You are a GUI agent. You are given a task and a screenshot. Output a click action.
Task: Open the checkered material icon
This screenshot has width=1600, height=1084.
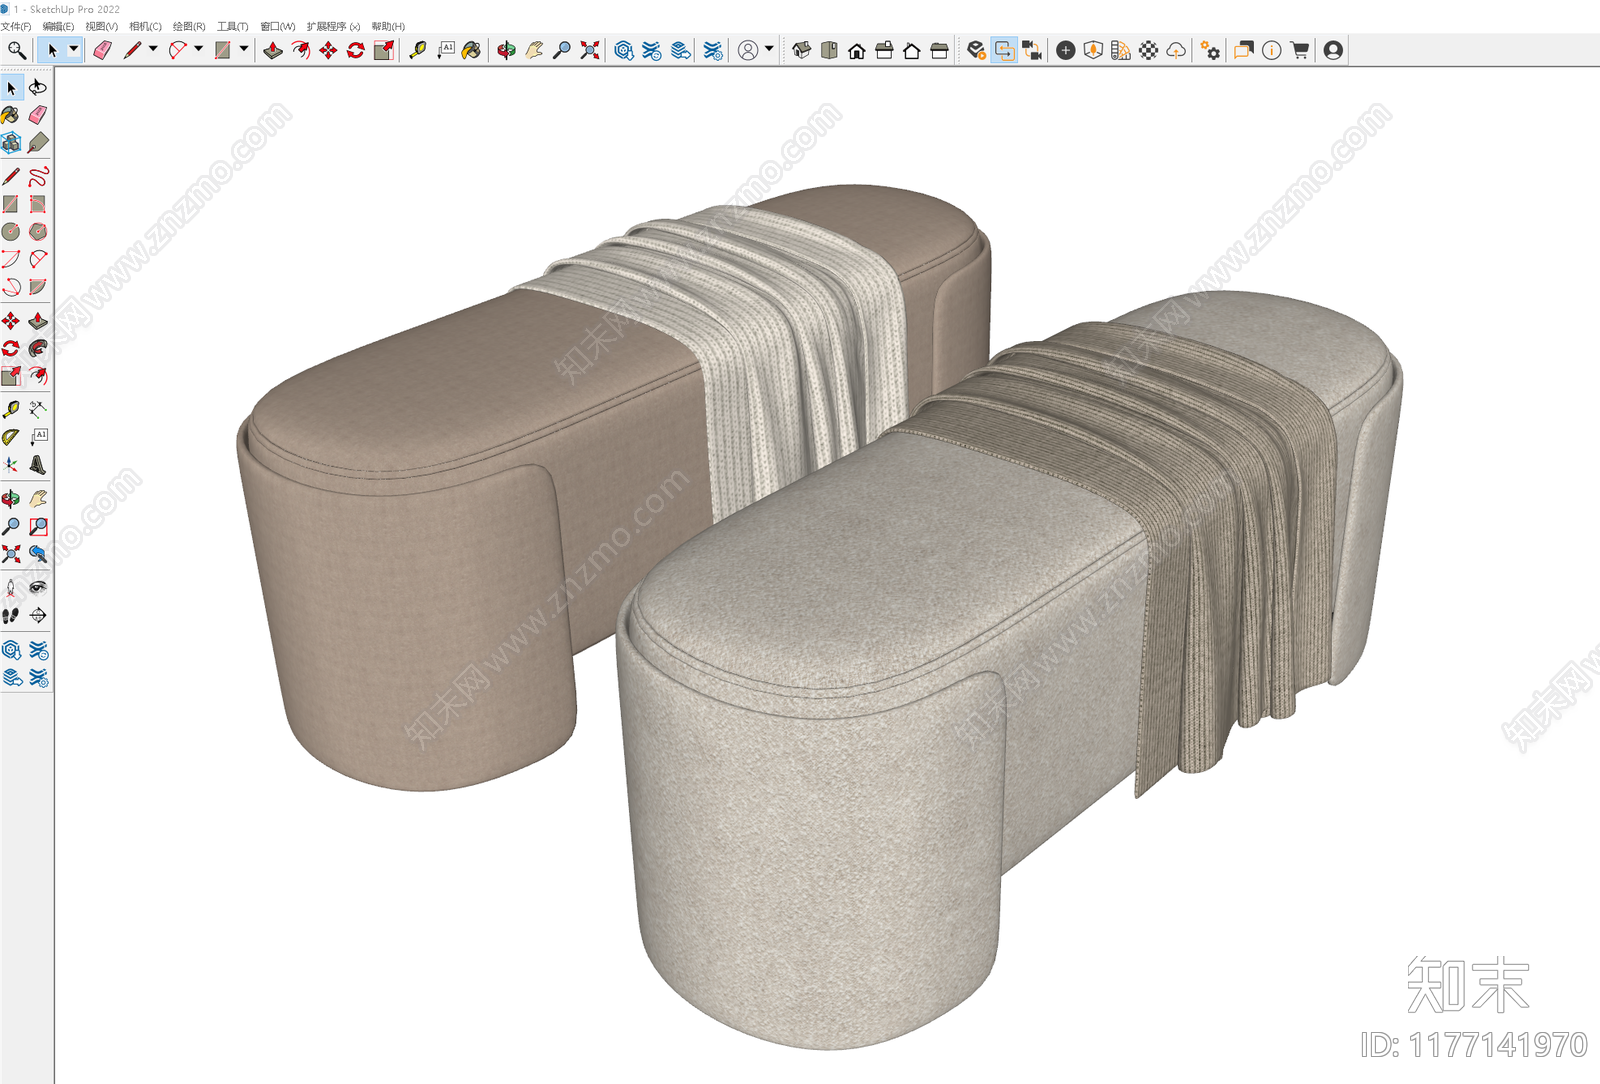(1149, 50)
